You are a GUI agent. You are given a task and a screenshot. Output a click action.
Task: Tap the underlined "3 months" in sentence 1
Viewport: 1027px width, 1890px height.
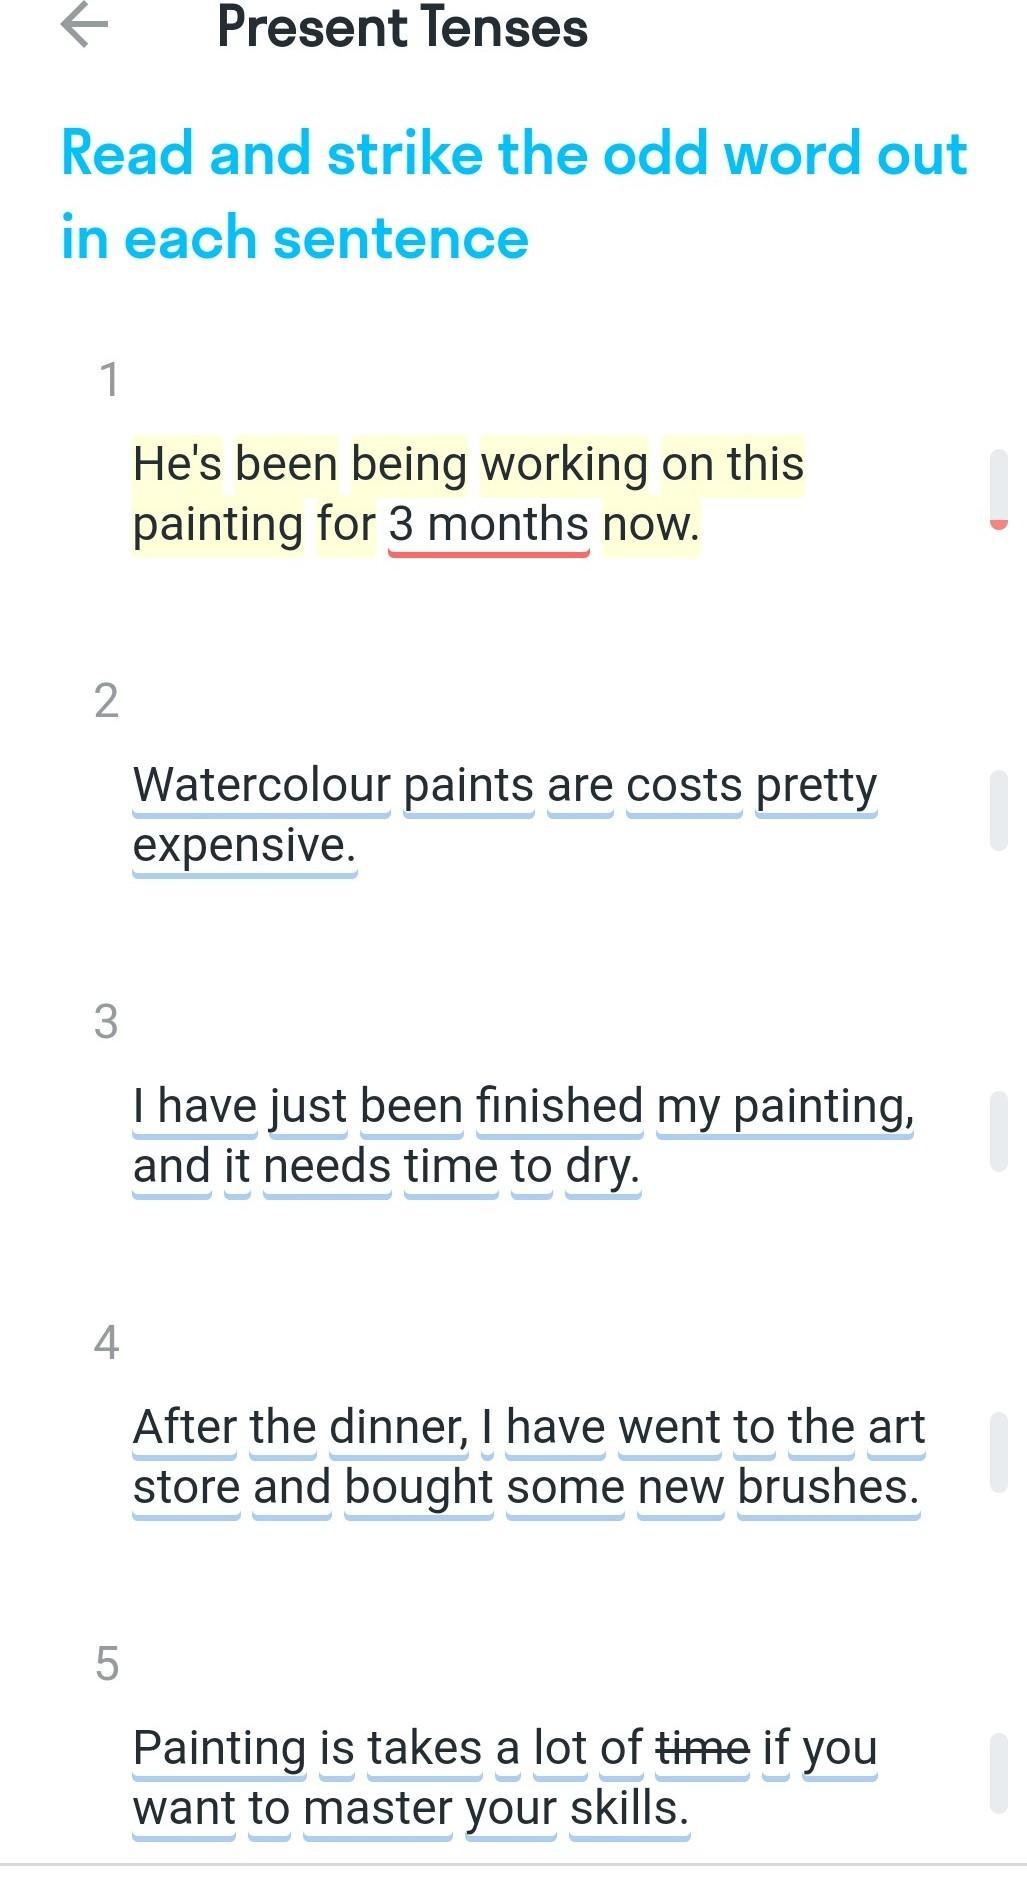[488, 525]
